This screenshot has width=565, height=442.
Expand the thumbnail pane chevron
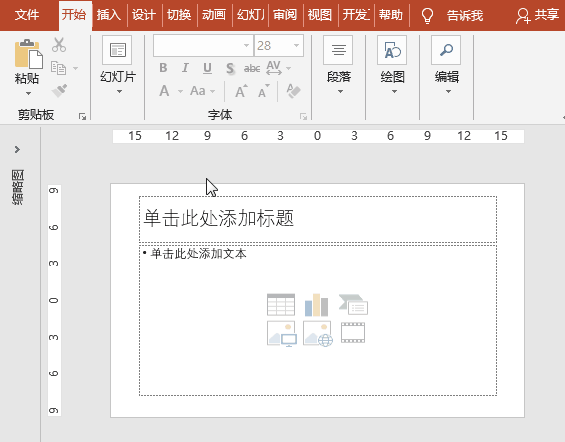[17, 149]
